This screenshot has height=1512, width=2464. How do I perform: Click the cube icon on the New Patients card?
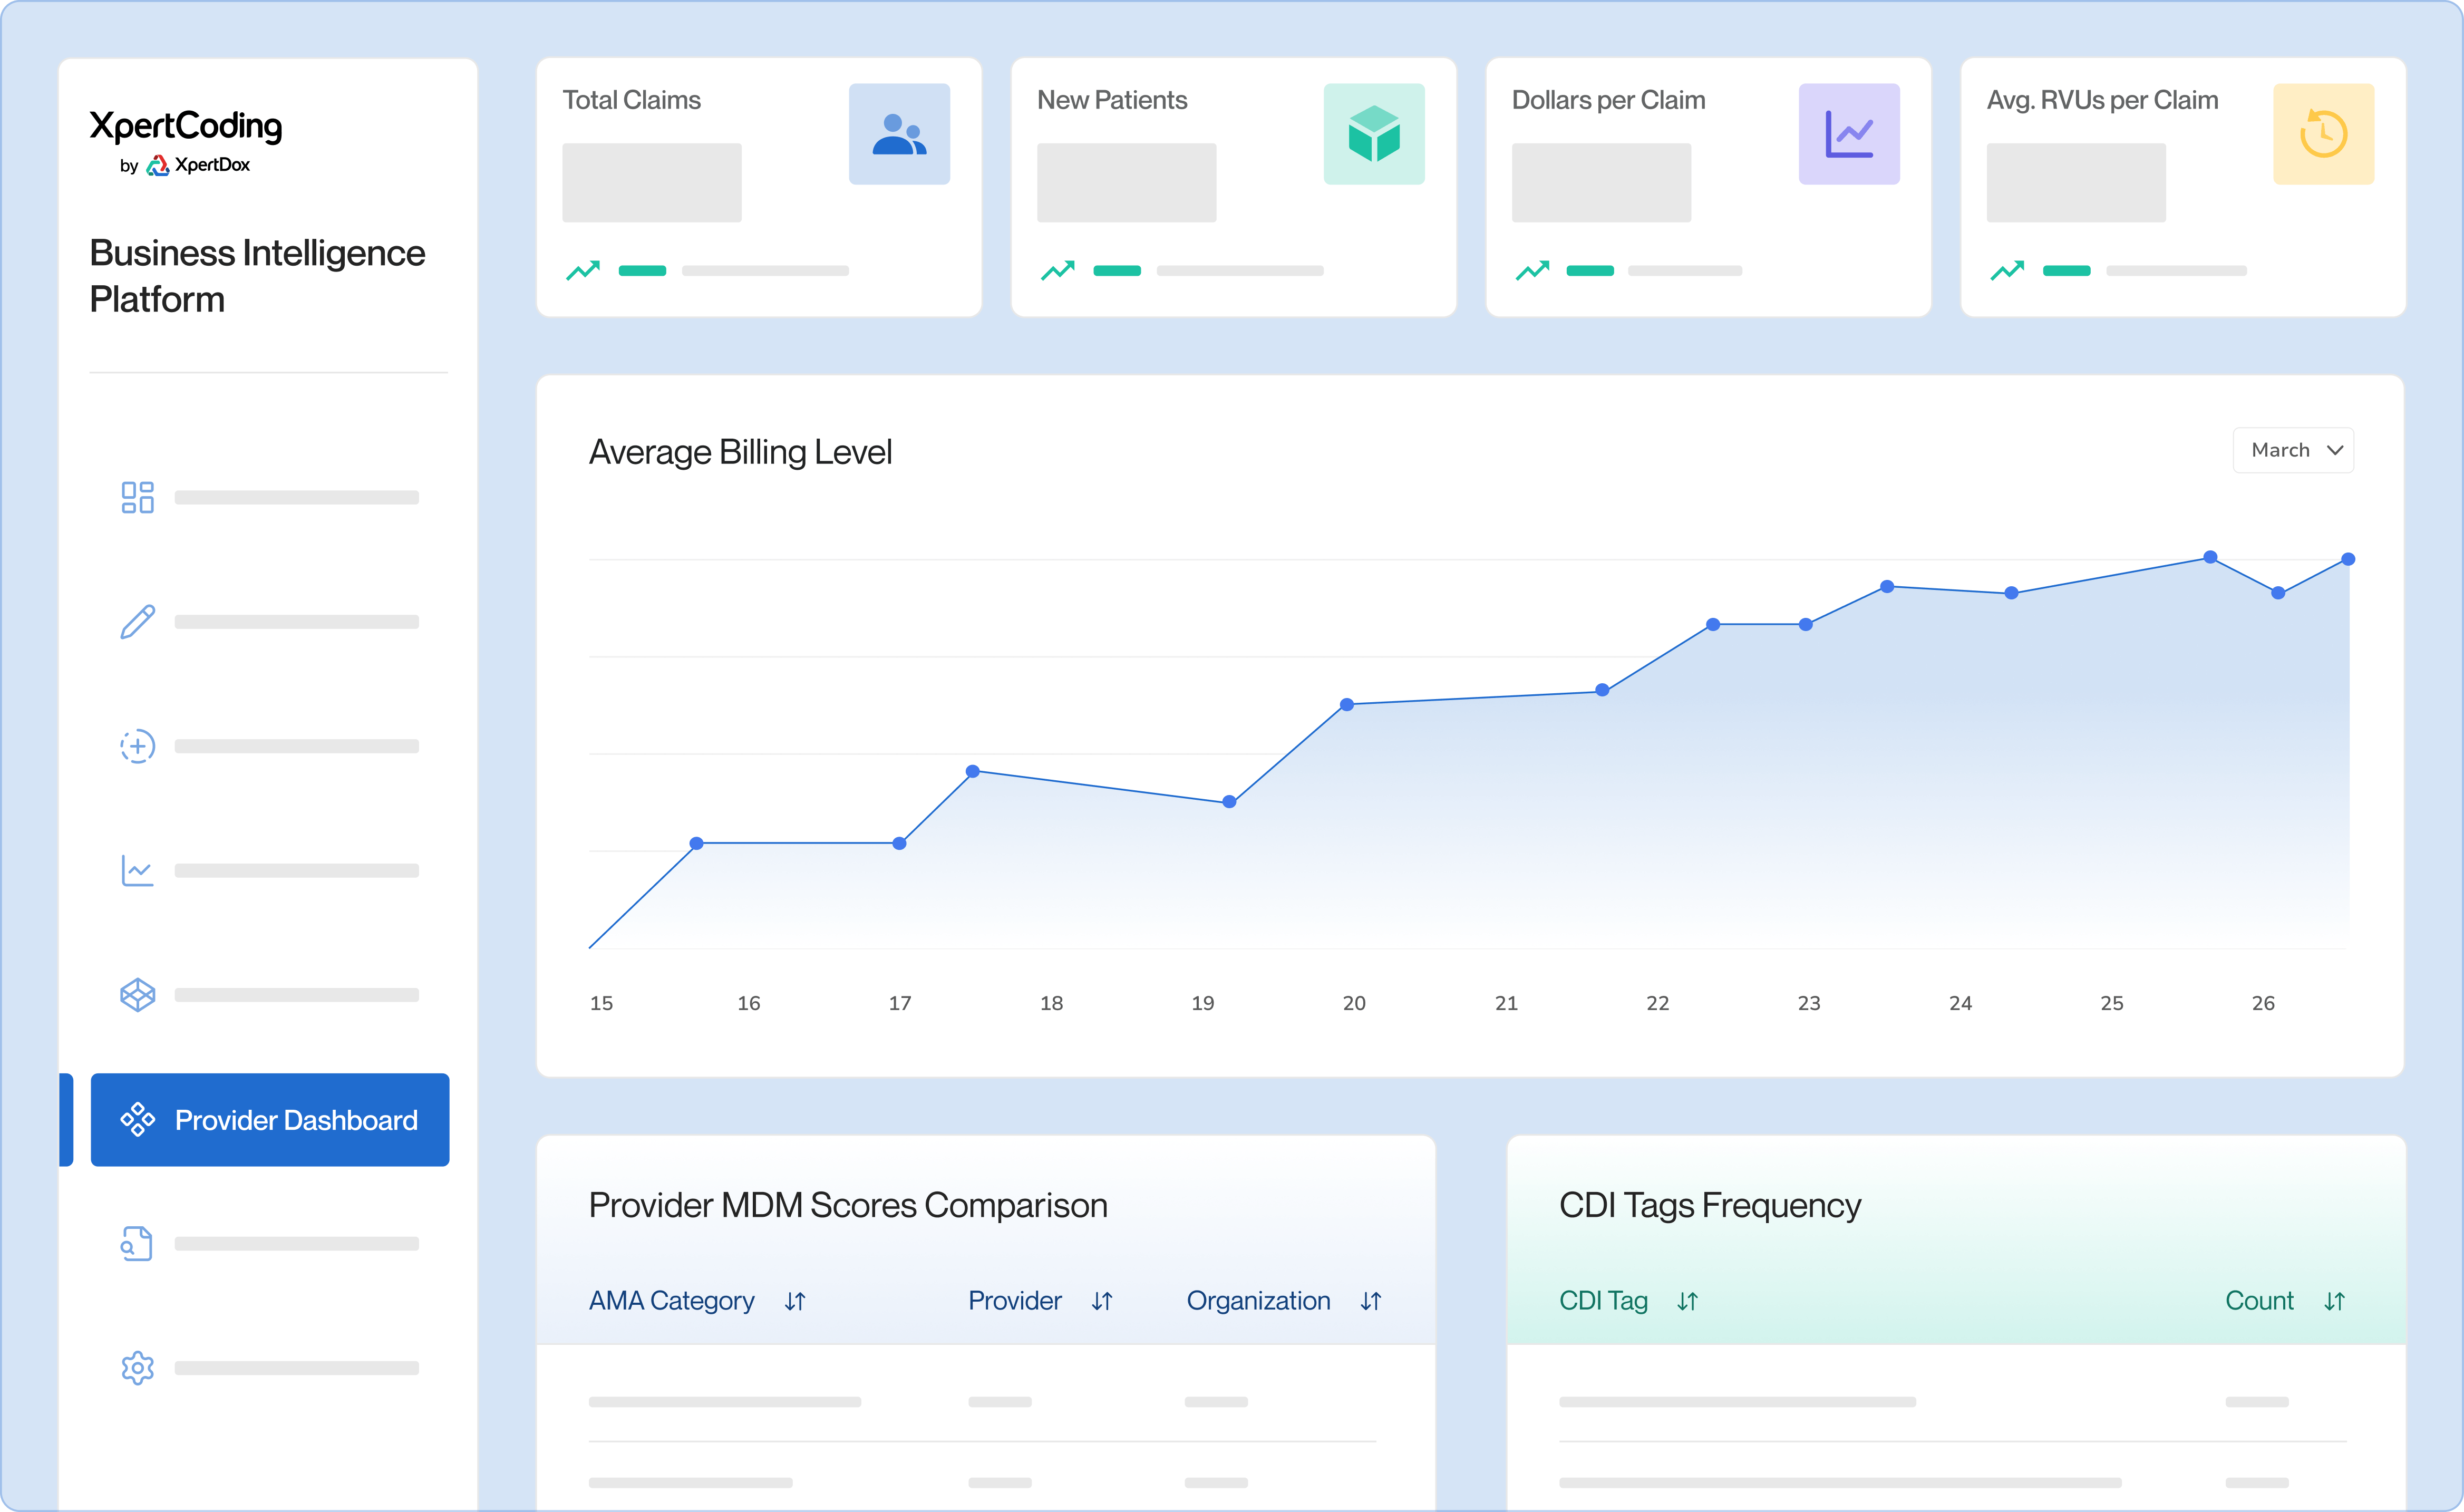coord(1374,133)
